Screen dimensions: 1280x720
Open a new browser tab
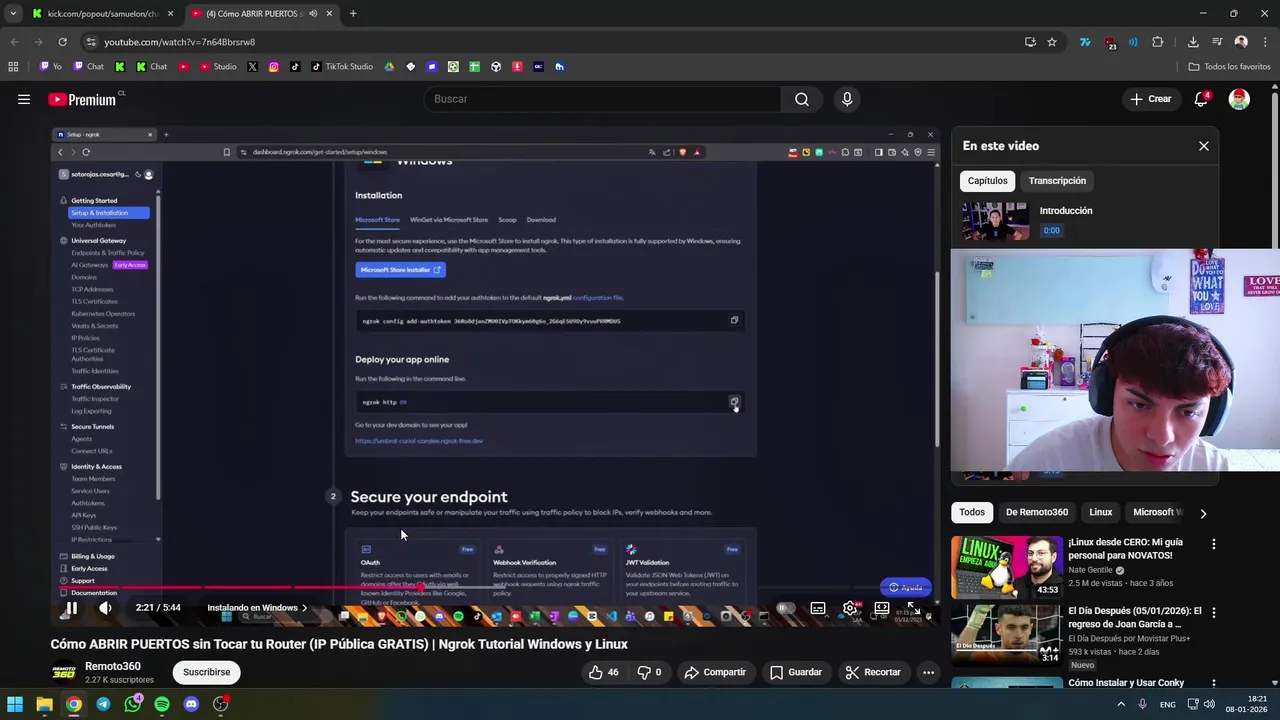pyautogui.click(x=353, y=14)
